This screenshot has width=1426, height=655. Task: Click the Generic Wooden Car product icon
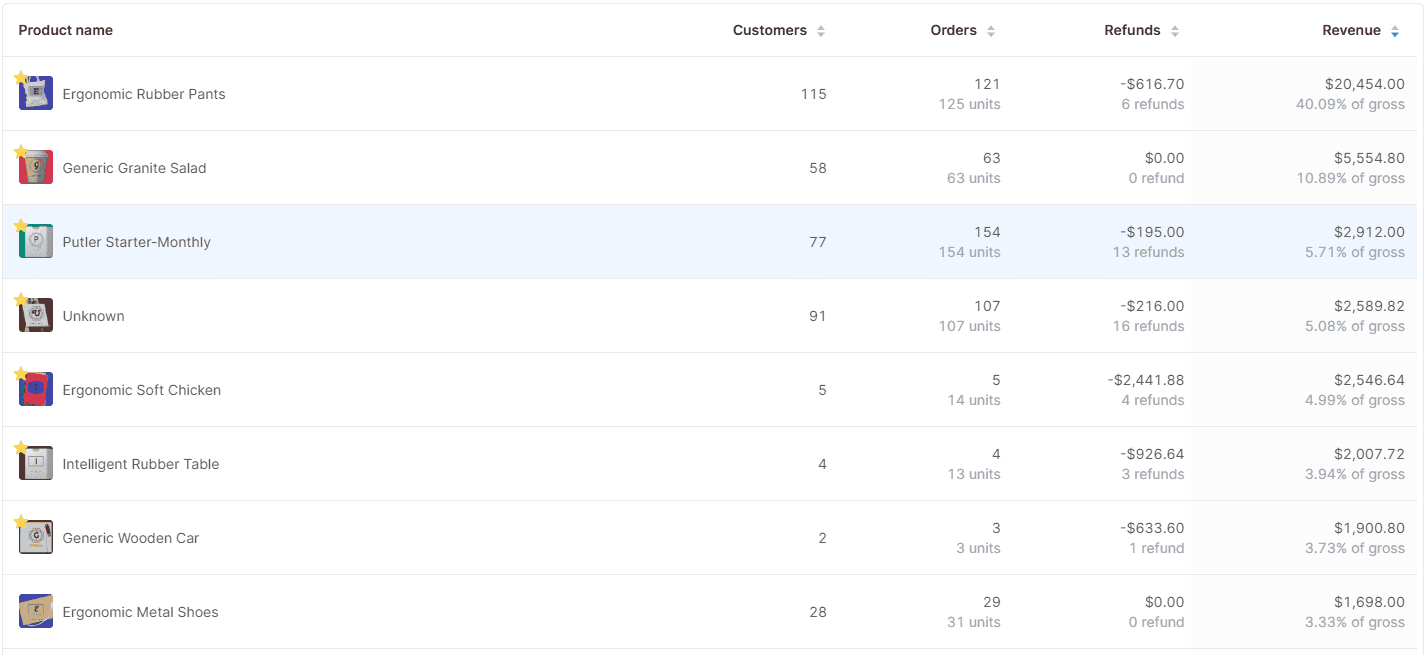coord(37,539)
